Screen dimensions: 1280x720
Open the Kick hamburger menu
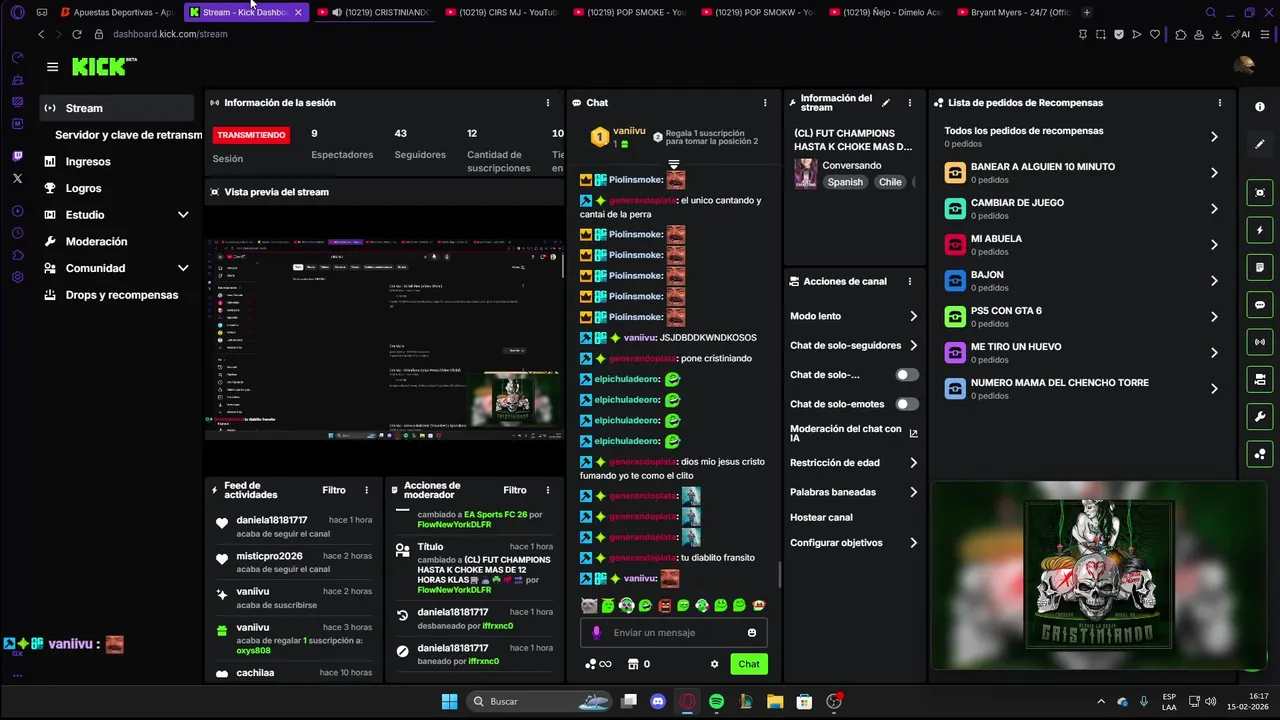click(x=52, y=67)
